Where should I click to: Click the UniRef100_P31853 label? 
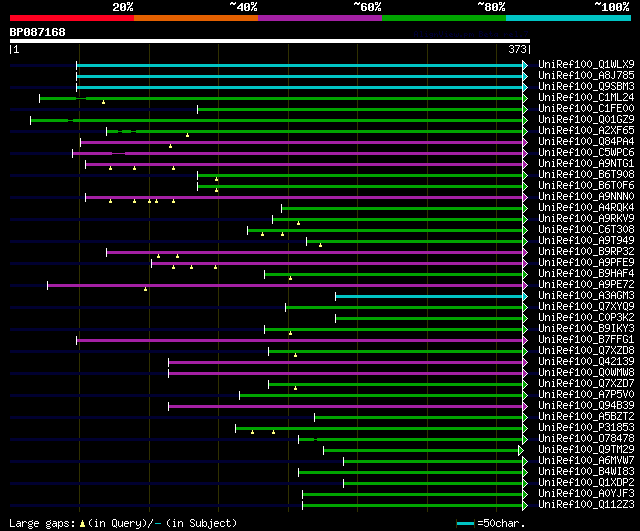coord(586,428)
